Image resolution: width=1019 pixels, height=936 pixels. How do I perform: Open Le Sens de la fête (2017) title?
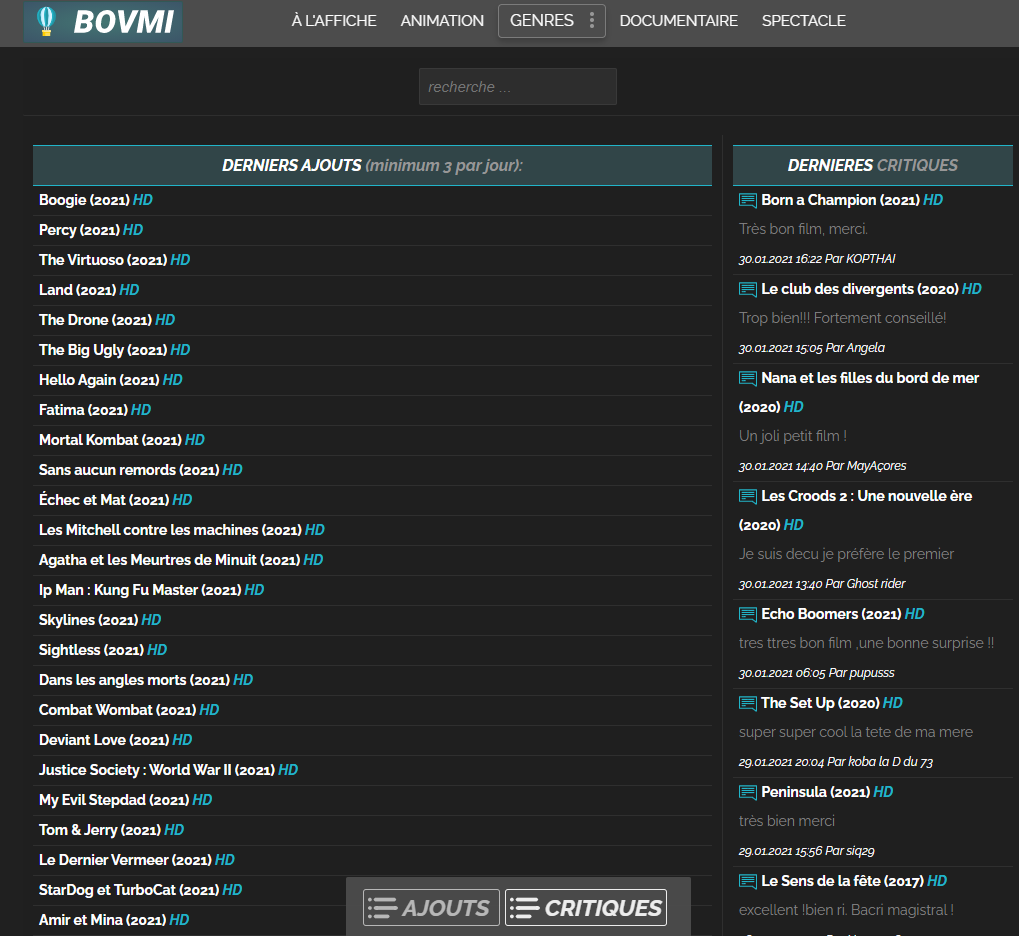[854, 881]
